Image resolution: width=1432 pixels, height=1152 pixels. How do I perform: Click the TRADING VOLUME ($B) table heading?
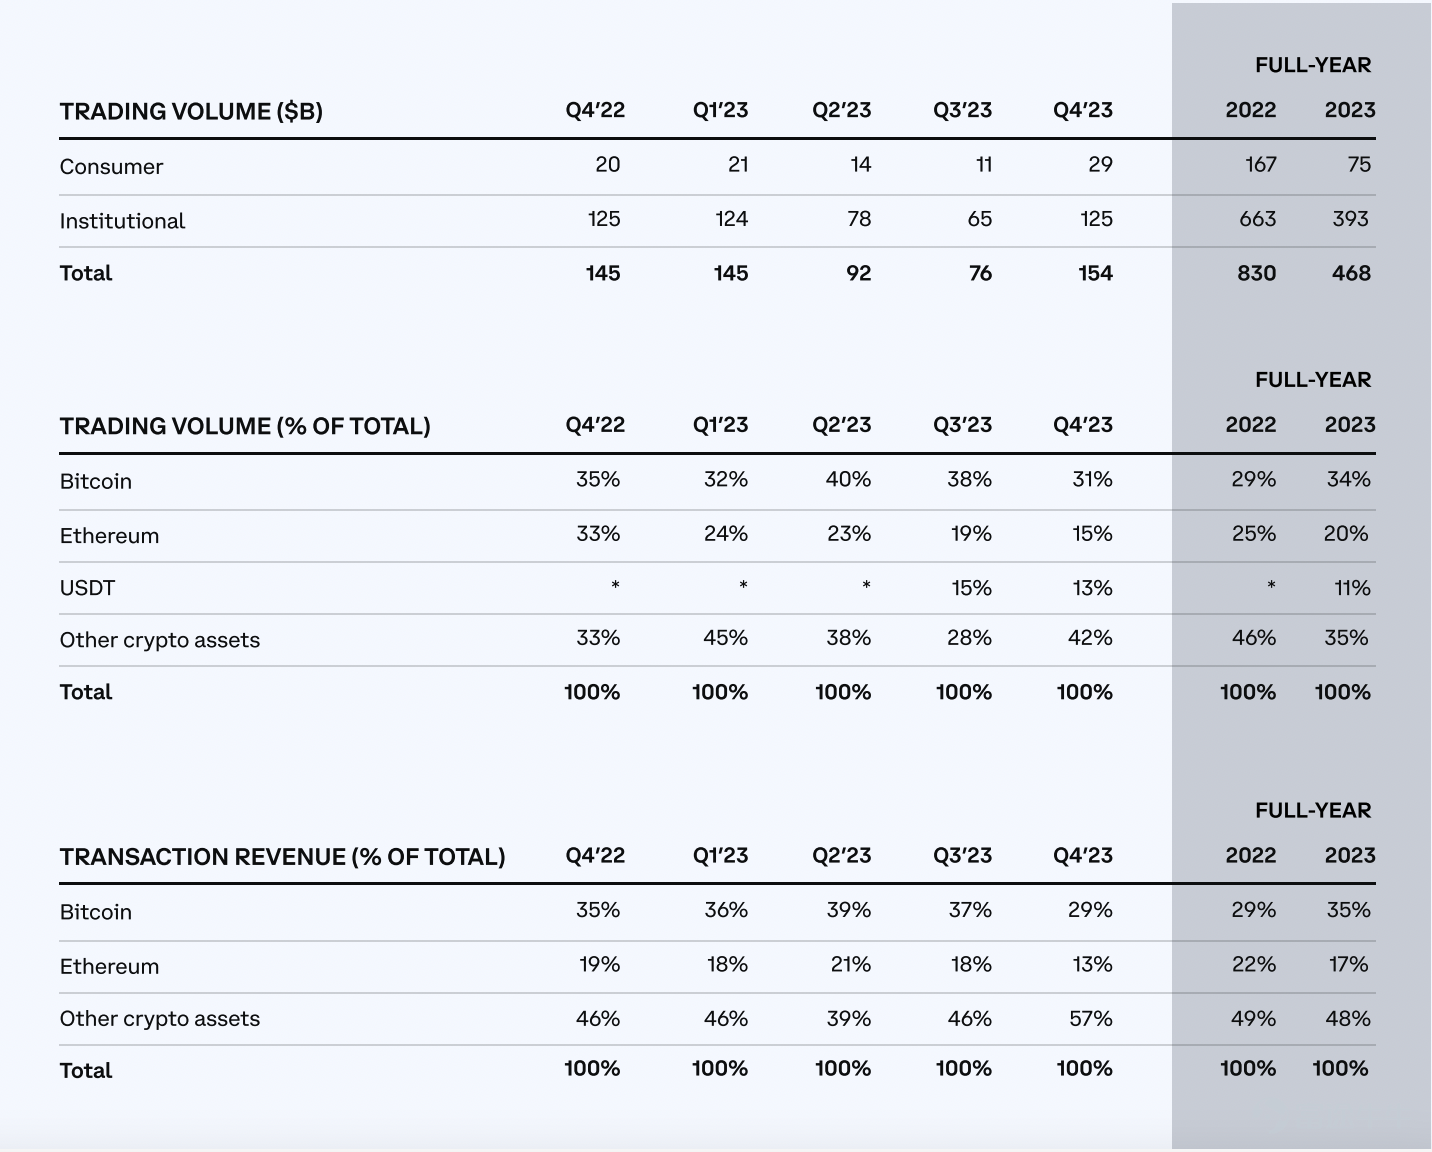click(x=191, y=111)
